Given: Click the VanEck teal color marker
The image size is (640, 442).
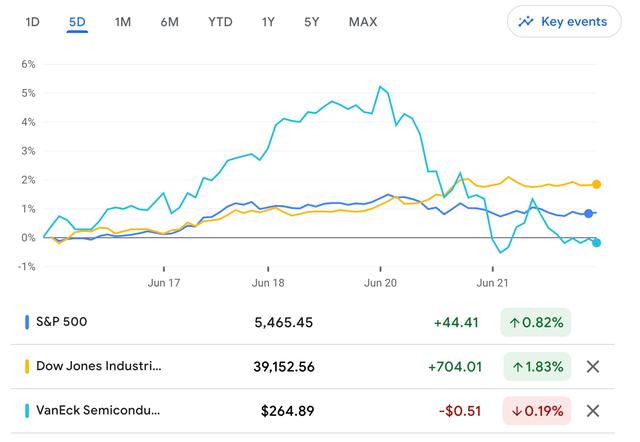Looking at the screenshot, I should (x=27, y=410).
